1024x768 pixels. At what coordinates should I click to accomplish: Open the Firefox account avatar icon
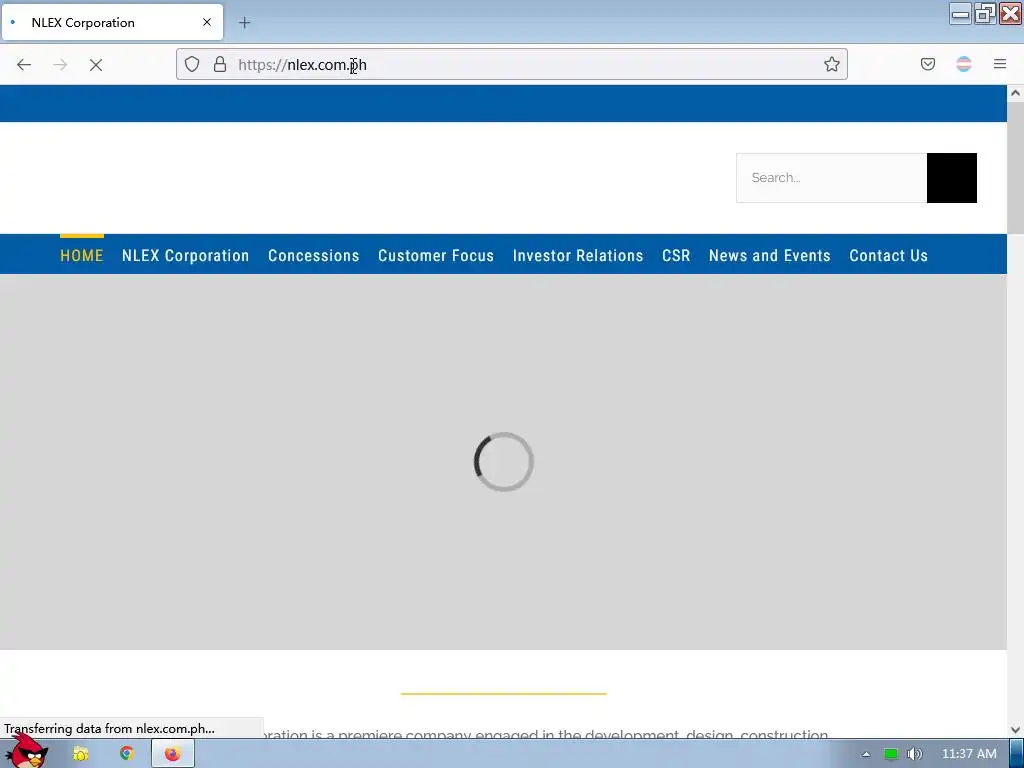[x=964, y=64]
